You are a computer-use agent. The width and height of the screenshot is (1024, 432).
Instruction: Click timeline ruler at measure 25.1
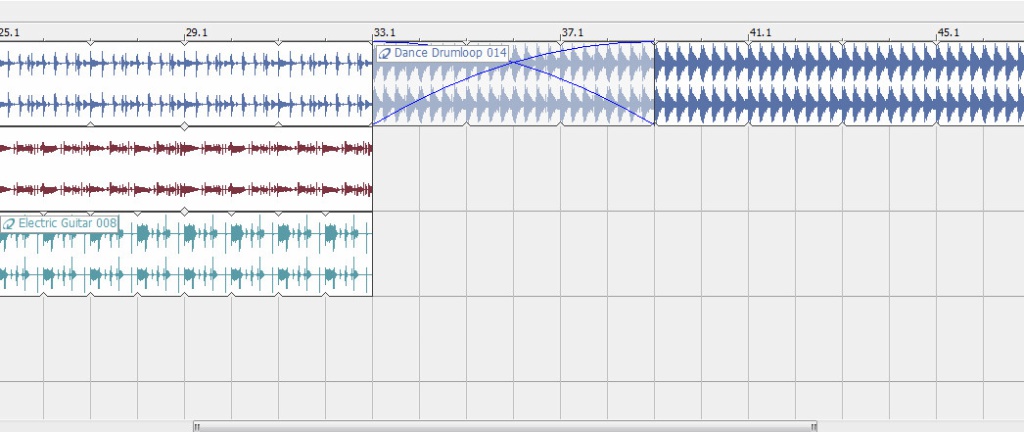[10, 32]
